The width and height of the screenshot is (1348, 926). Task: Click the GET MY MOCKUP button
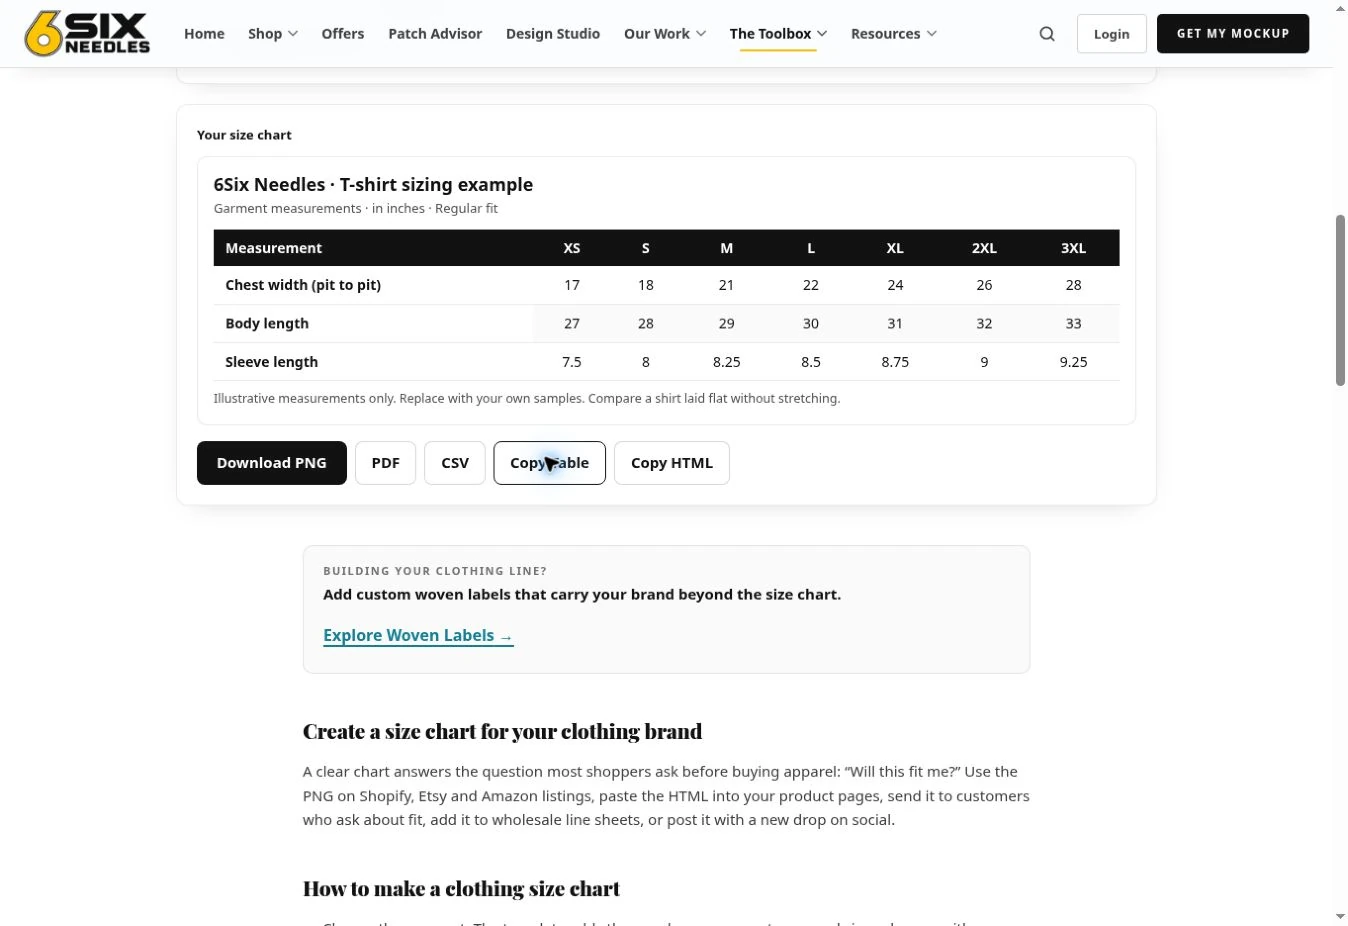coord(1233,34)
